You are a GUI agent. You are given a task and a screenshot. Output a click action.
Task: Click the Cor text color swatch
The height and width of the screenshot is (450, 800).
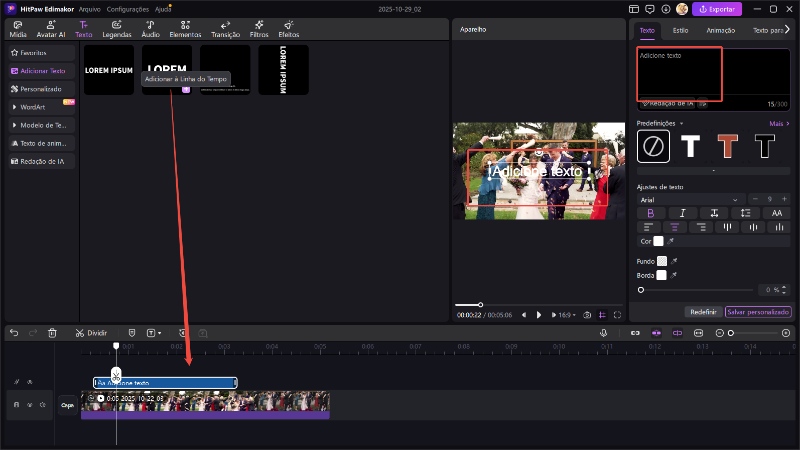tap(658, 241)
